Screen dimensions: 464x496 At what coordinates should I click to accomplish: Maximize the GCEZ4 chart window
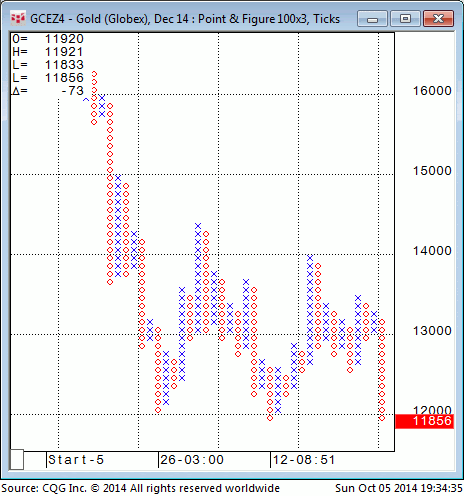(x=405, y=18)
